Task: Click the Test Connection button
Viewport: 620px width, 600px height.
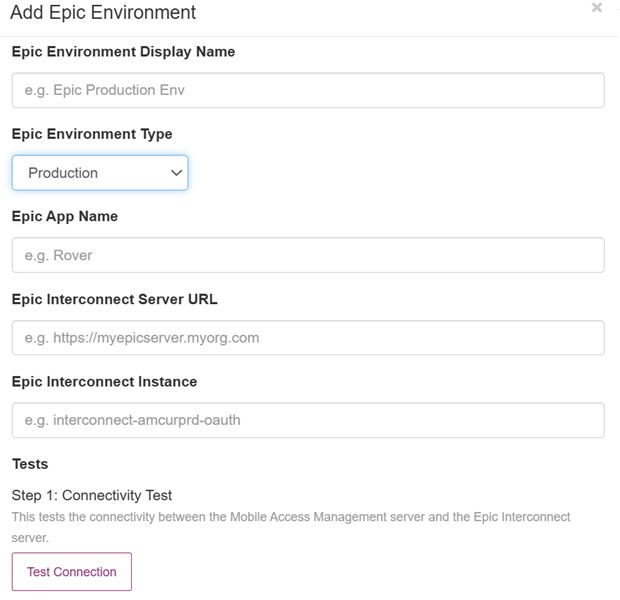Action: (x=72, y=572)
